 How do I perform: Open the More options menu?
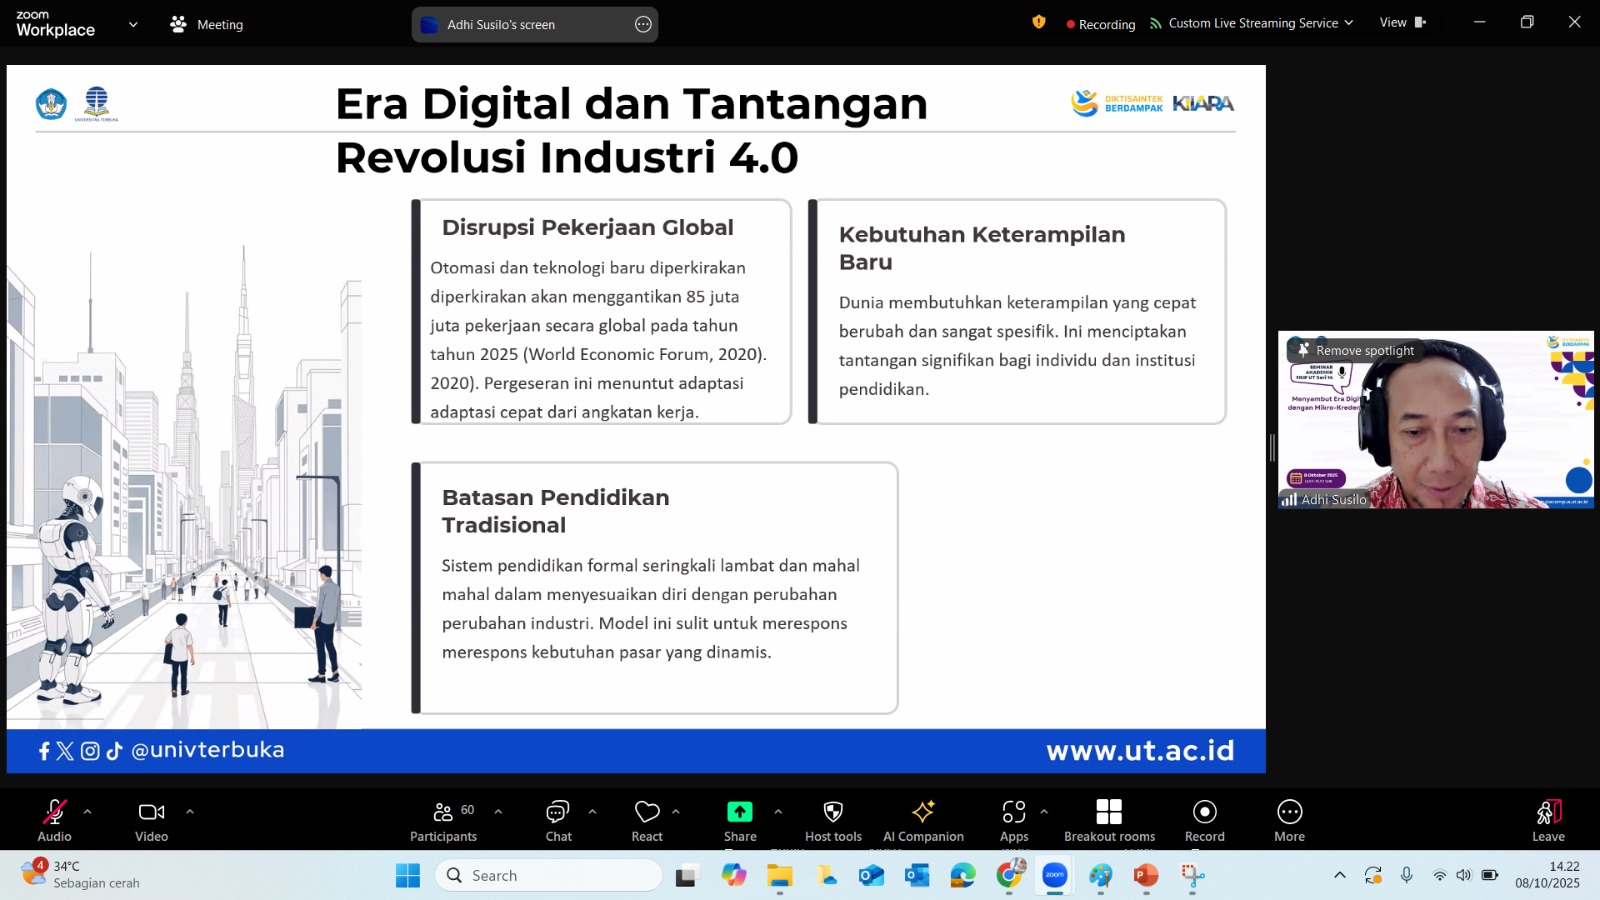coord(1289,812)
